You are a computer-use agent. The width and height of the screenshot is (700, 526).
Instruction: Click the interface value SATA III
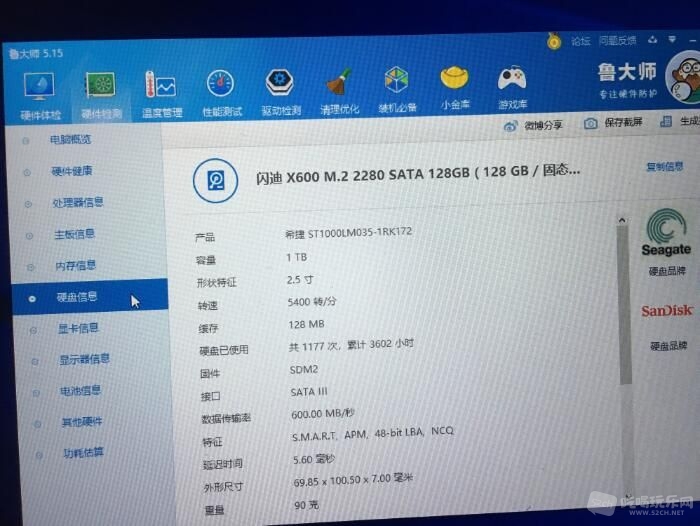(309, 392)
